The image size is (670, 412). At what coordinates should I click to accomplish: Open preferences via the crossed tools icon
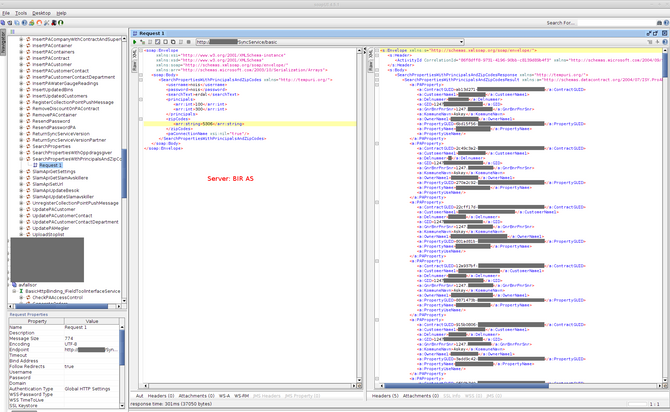tap(47, 23)
